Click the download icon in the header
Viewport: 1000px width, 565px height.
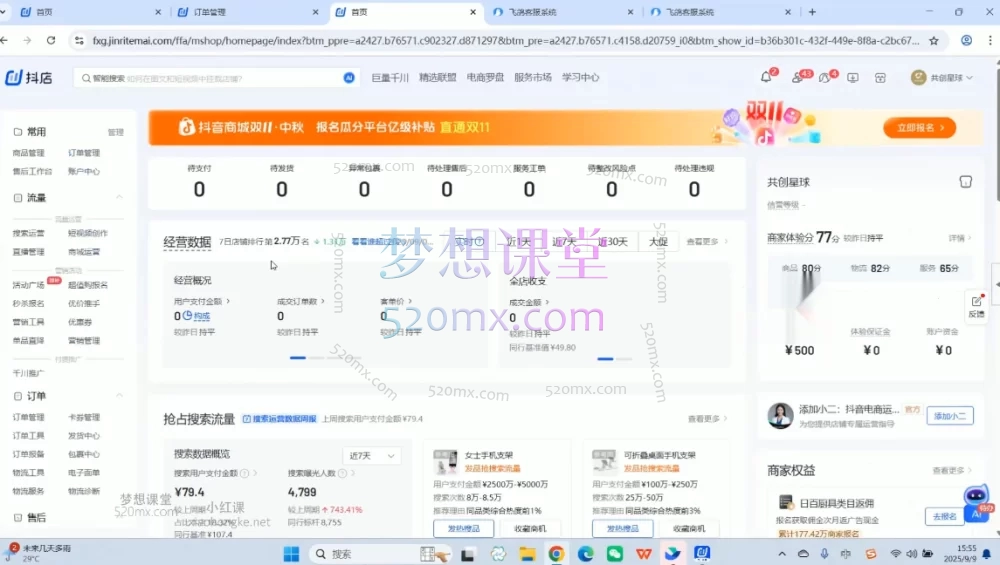(x=853, y=78)
